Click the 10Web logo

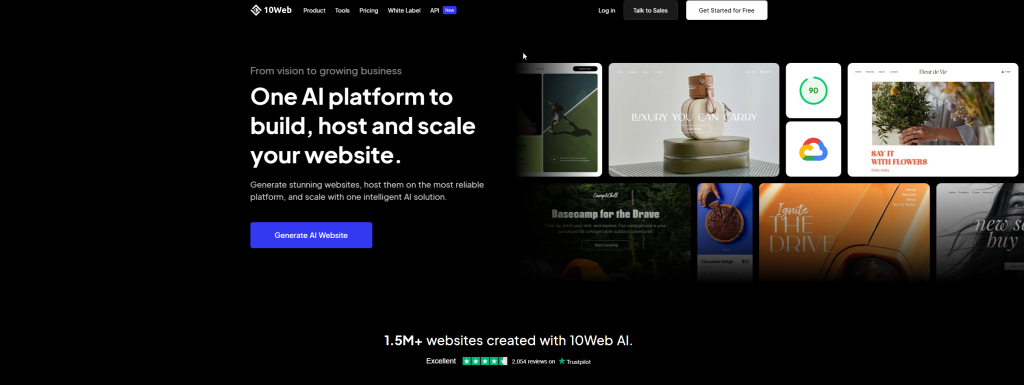[x=271, y=10]
